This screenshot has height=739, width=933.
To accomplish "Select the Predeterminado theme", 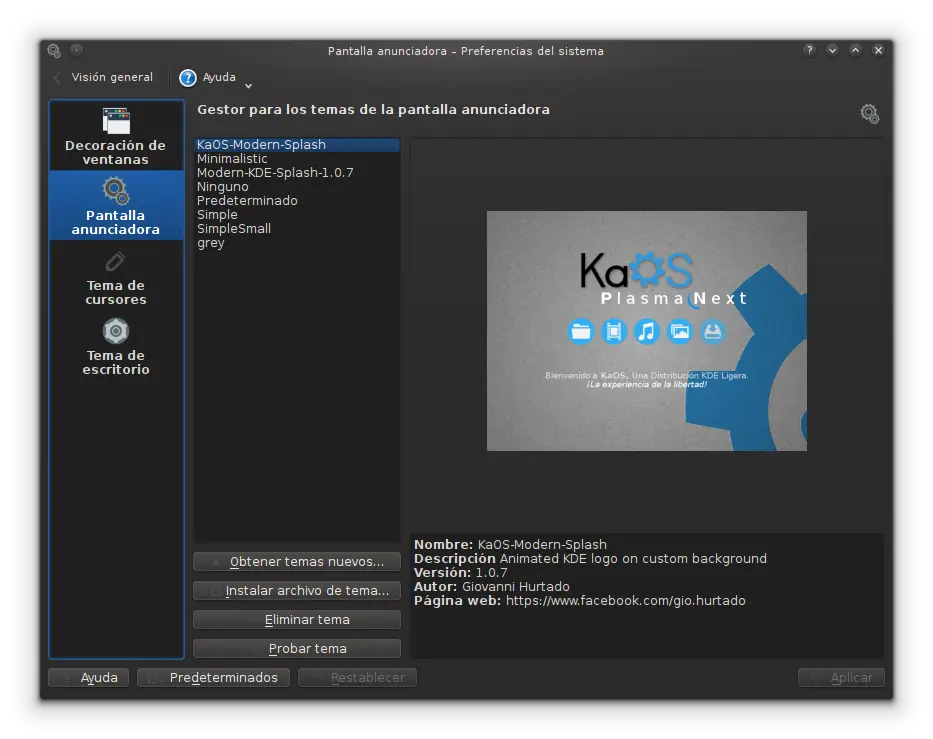I will coord(296,201).
